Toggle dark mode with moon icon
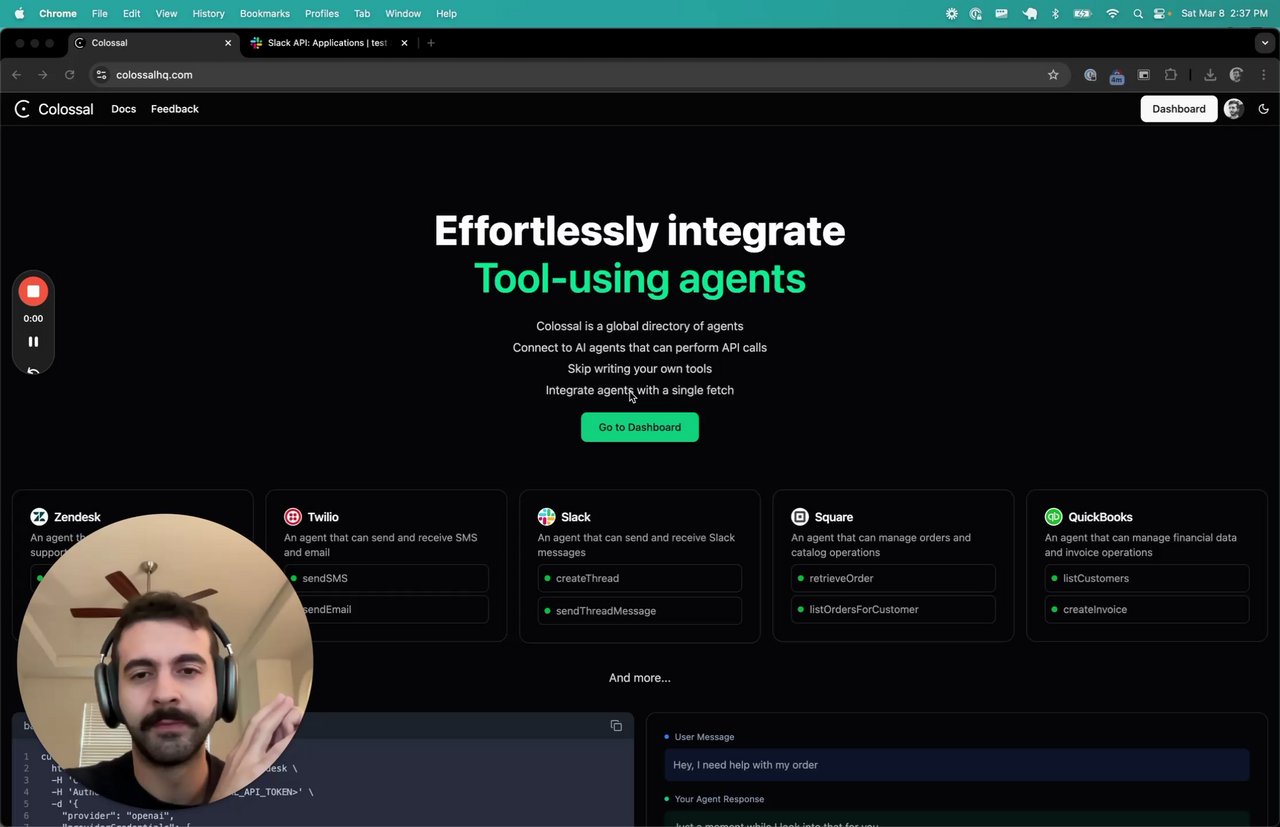Image resolution: width=1280 pixels, height=827 pixels. [x=1264, y=109]
